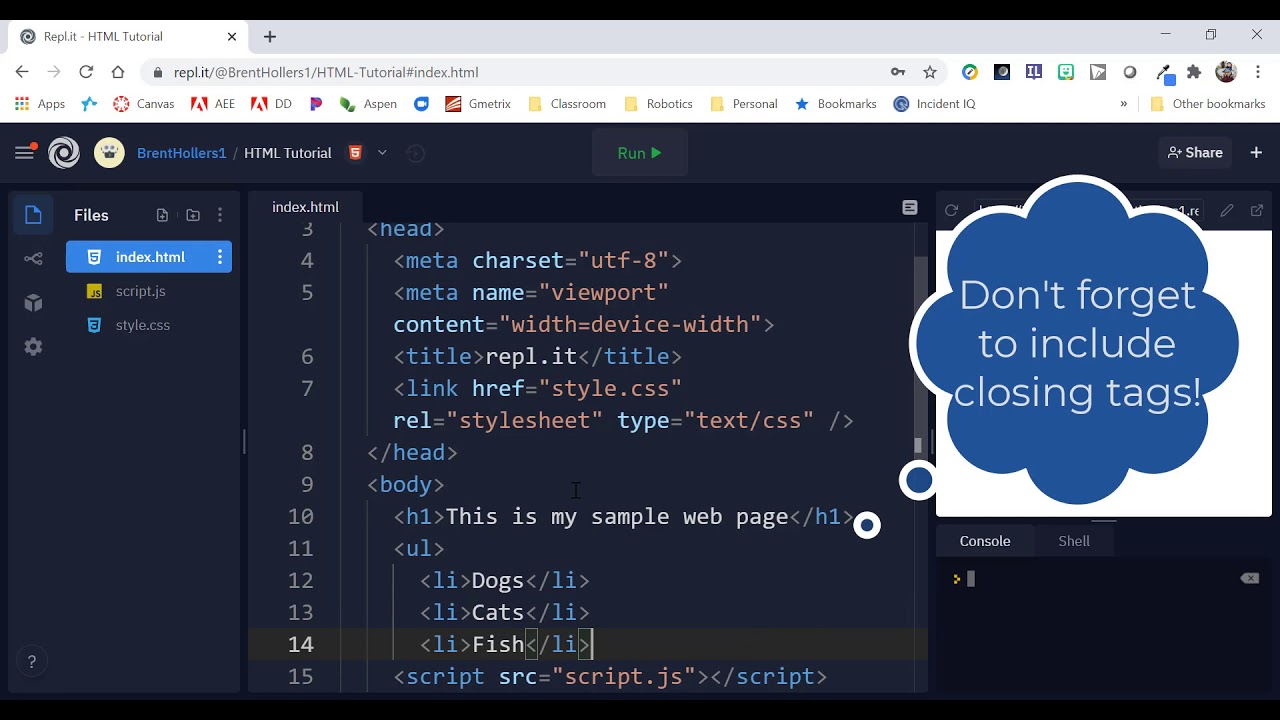Toggle the editor code formatting icon

(909, 208)
